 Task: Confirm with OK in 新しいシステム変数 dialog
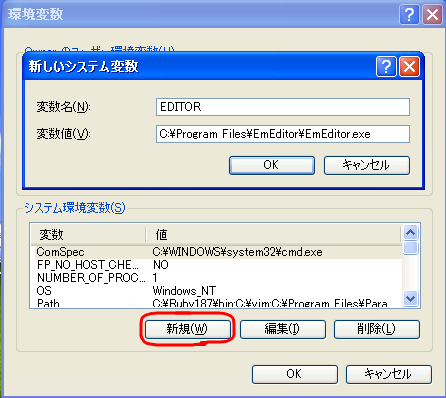(272, 165)
